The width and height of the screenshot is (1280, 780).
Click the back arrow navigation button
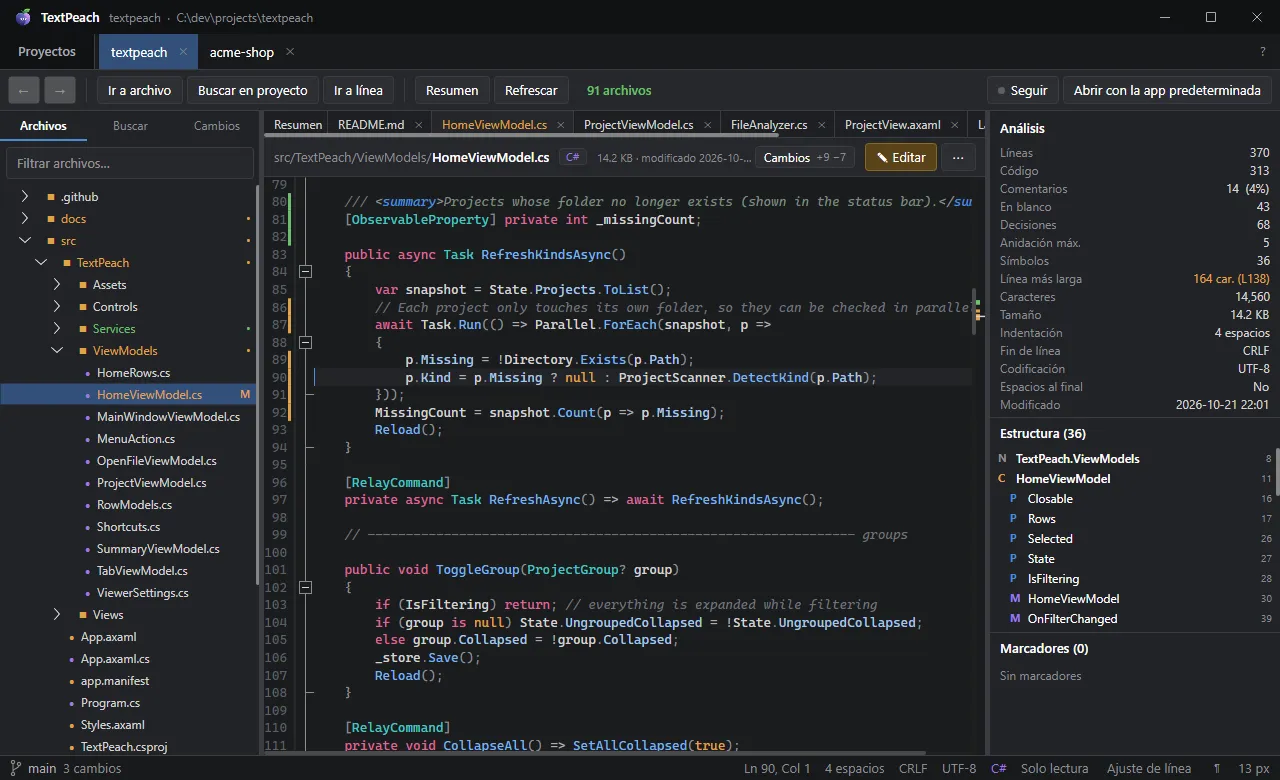click(x=24, y=90)
